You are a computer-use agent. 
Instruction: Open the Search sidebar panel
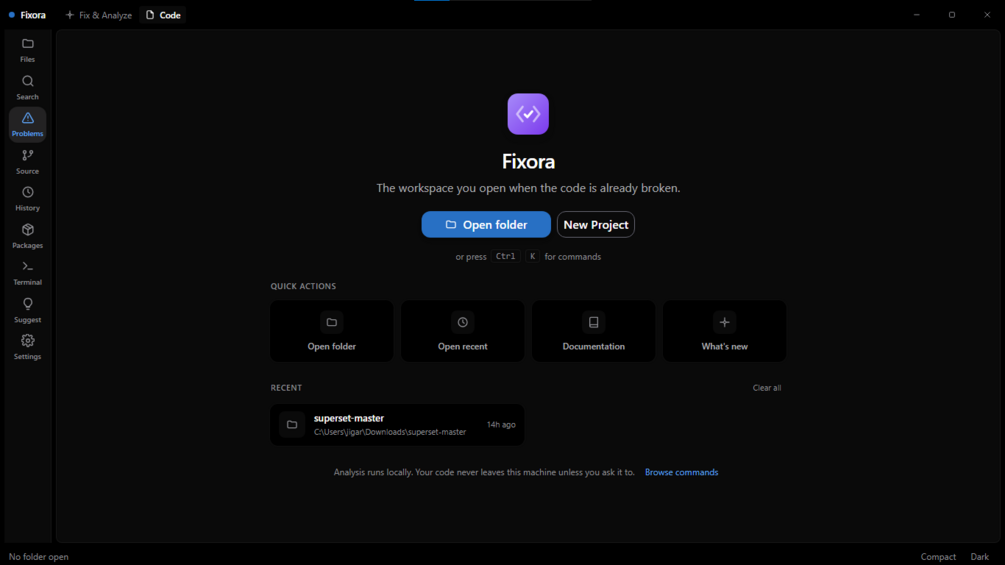point(28,87)
